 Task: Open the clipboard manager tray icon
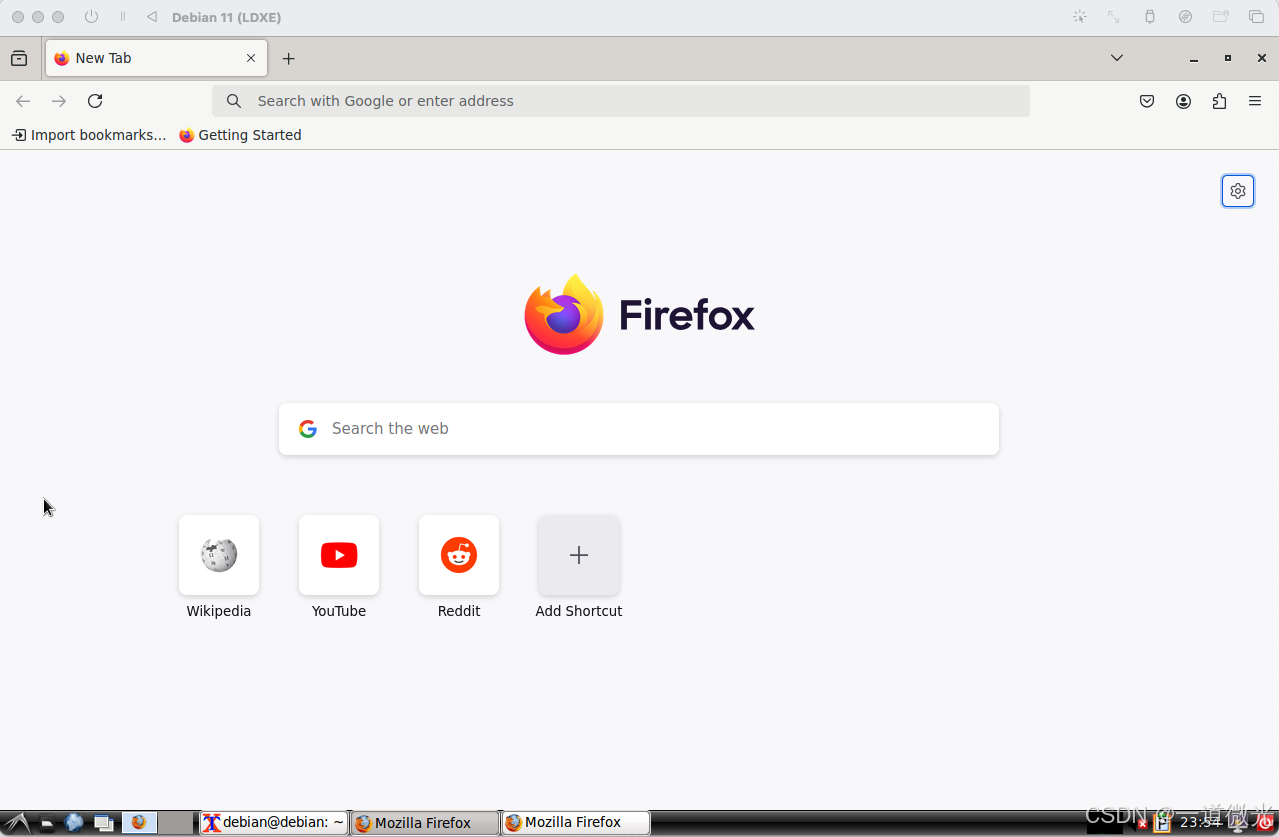[x=1162, y=823]
